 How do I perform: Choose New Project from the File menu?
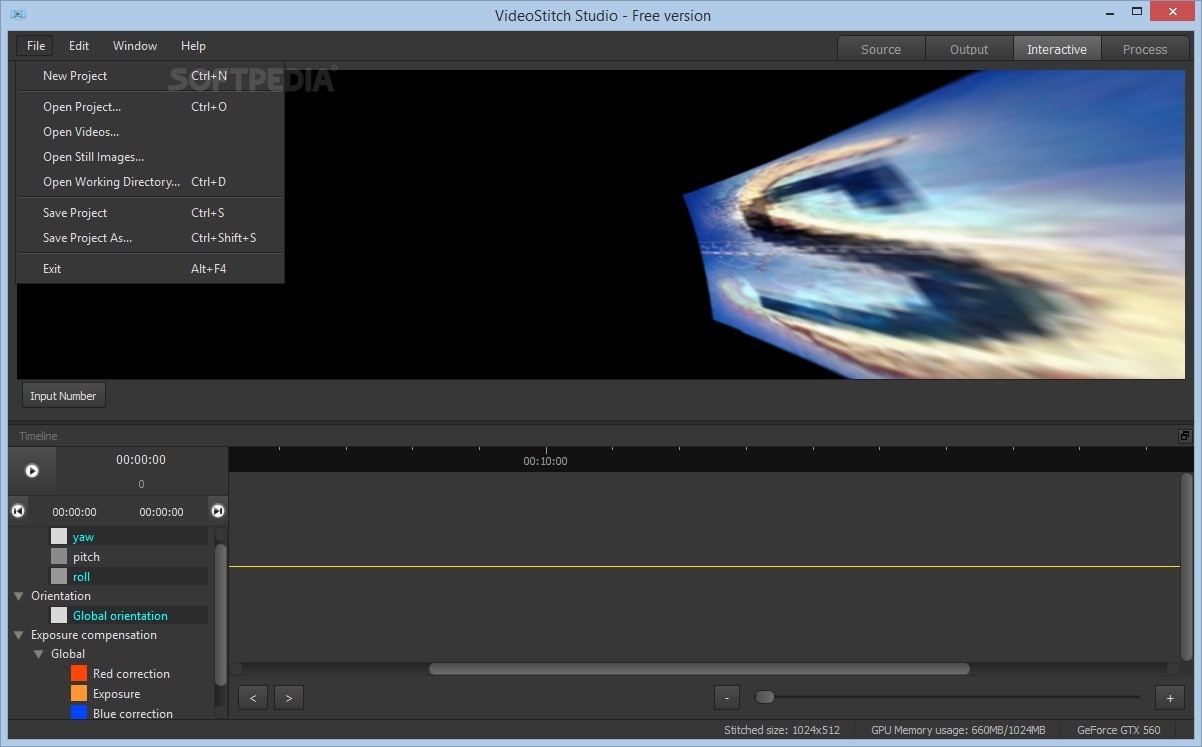[150, 76]
